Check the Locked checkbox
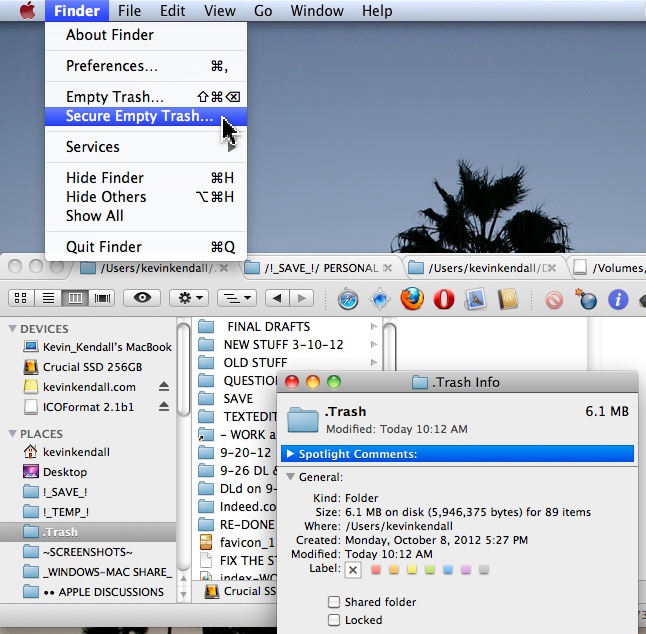Image resolution: width=646 pixels, height=634 pixels. click(x=334, y=620)
